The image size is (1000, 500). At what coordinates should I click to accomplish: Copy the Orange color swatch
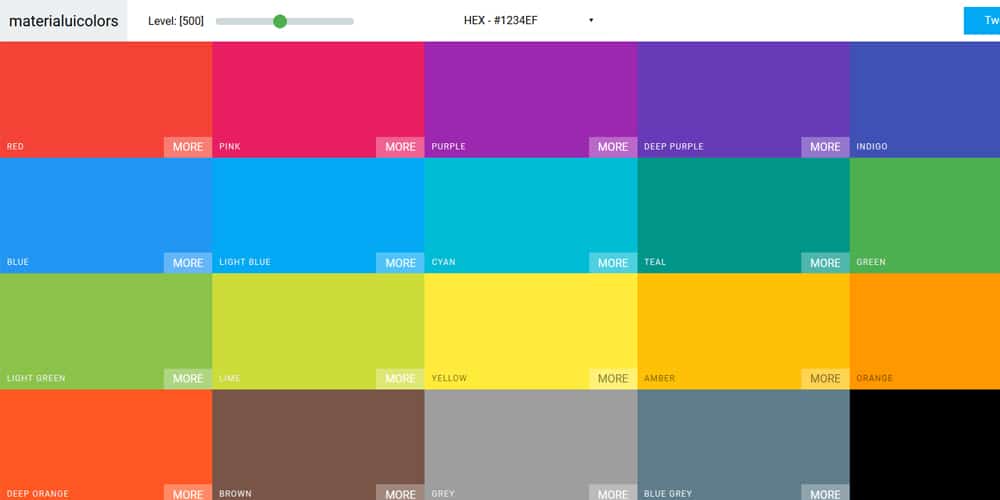coord(925,332)
